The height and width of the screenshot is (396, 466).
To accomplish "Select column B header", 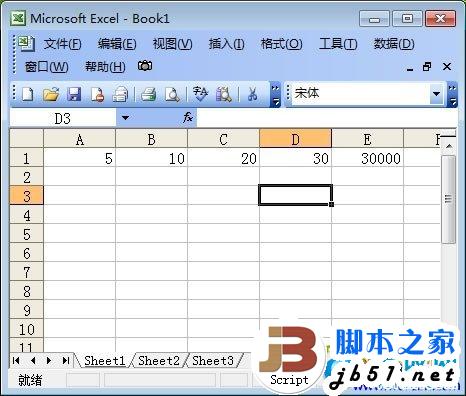I will (x=151, y=139).
